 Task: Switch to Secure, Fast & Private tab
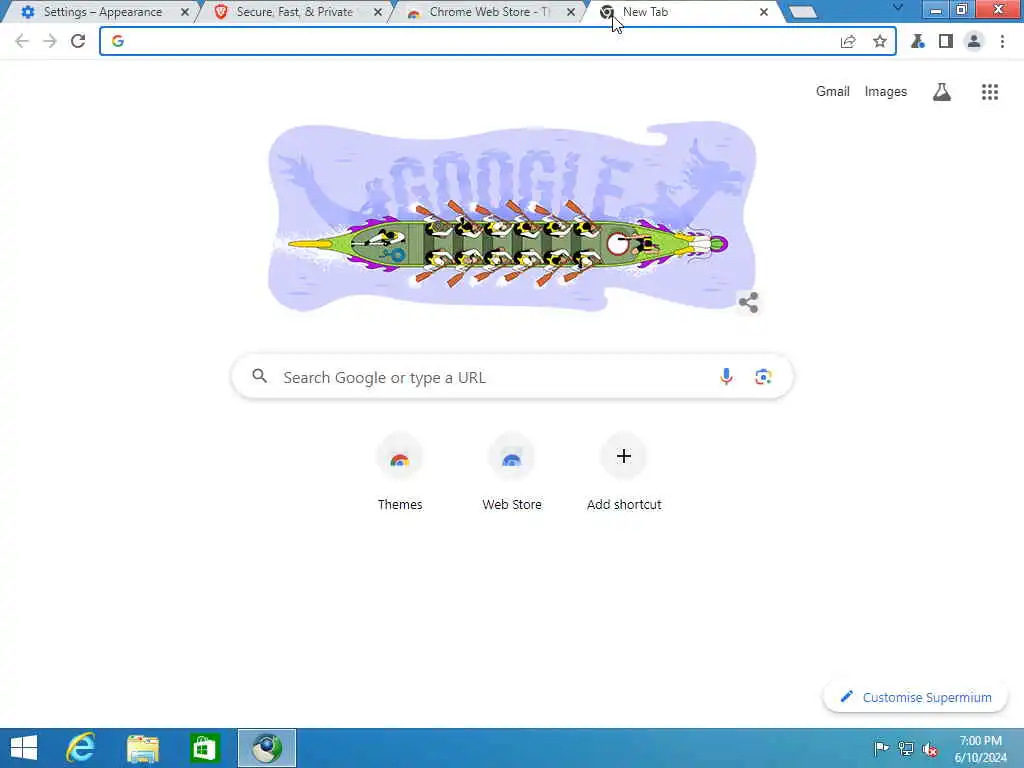click(x=295, y=12)
